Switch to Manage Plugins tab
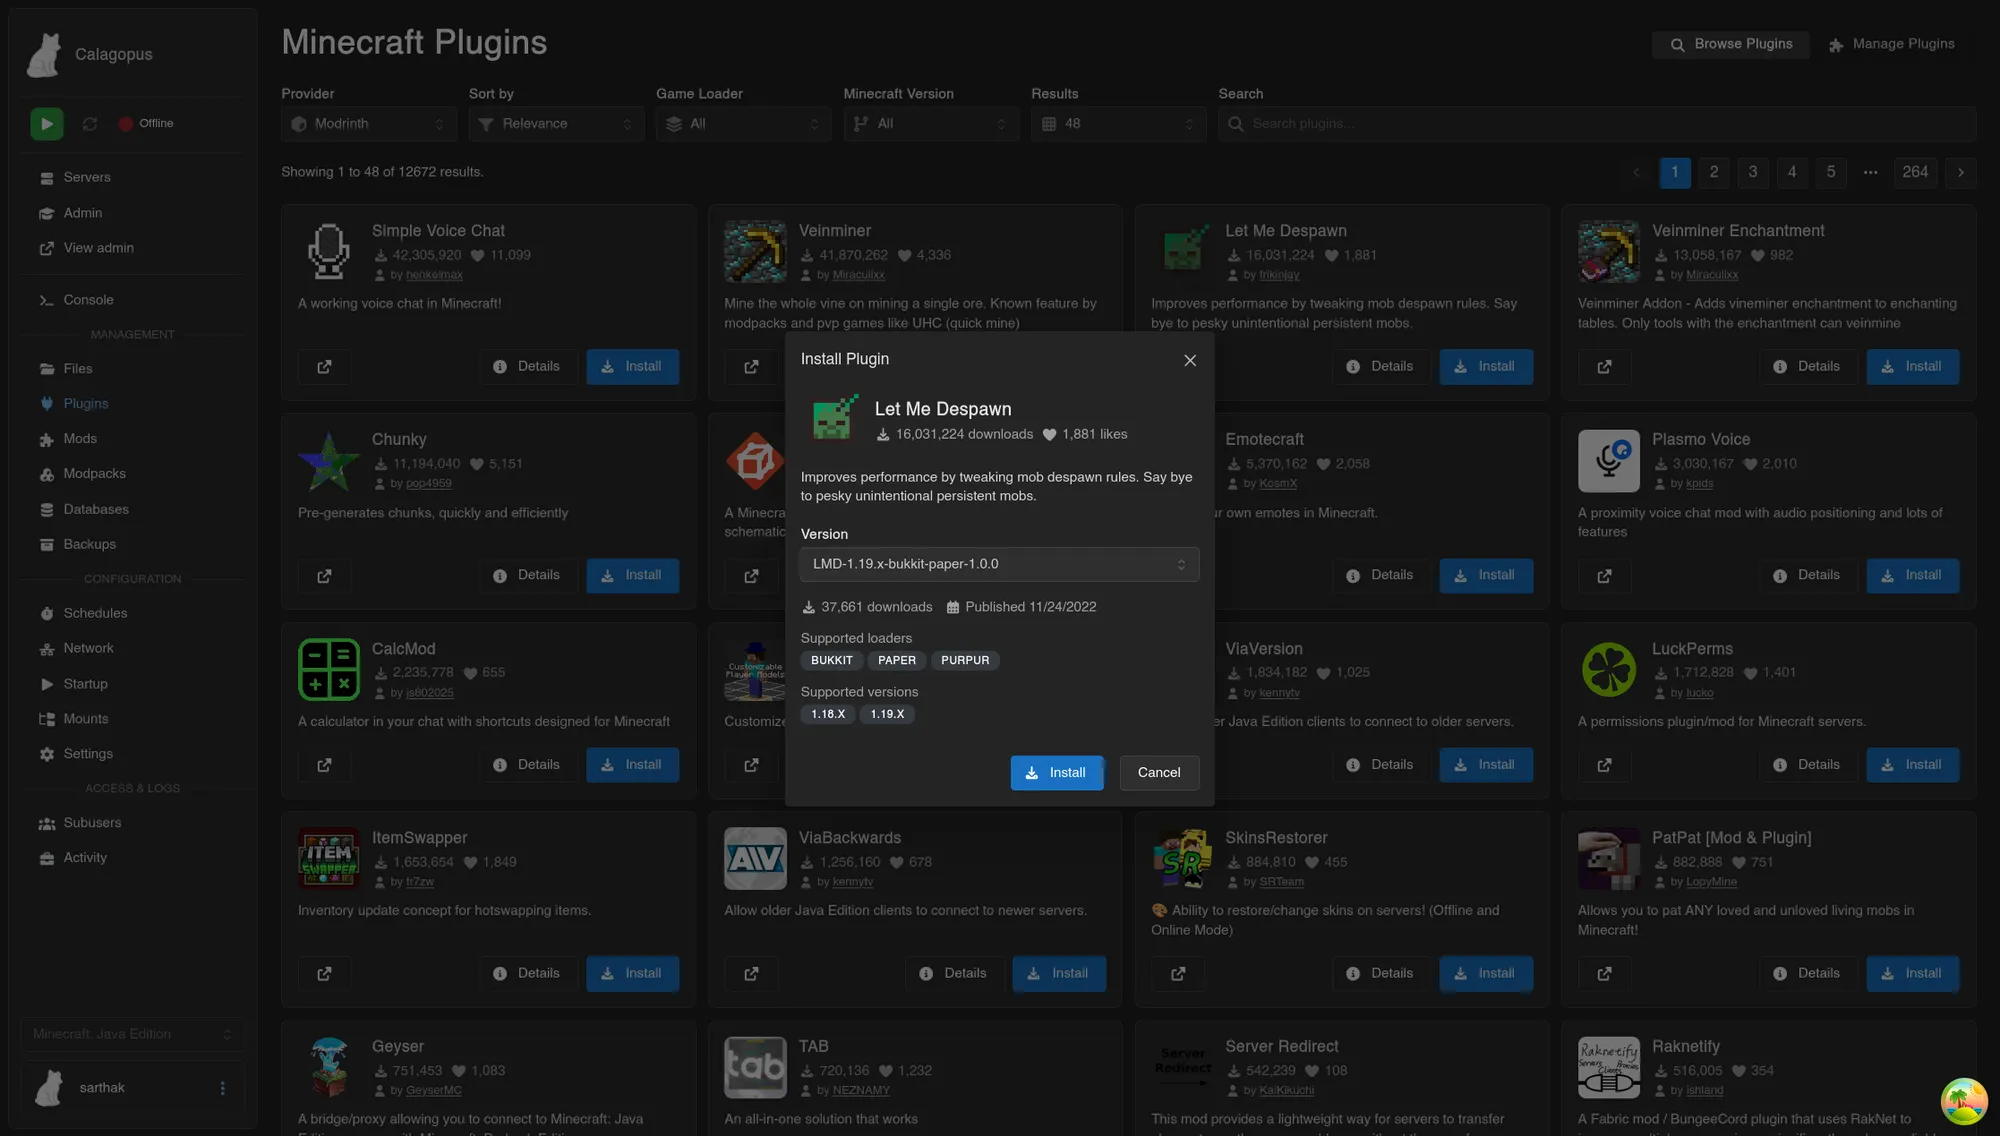 tap(1892, 44)
